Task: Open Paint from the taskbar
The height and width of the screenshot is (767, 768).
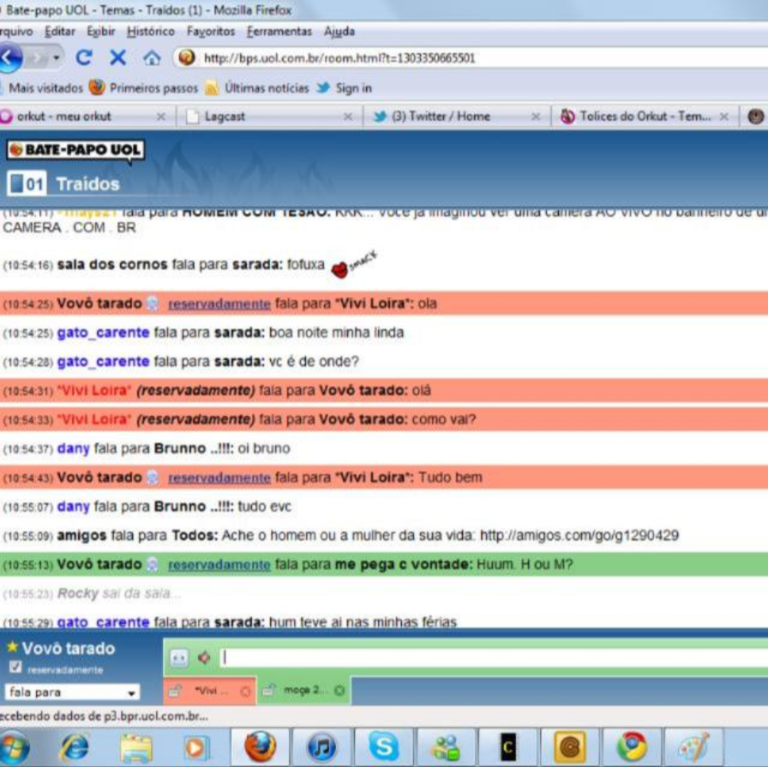Action: (x=693, y=748)
